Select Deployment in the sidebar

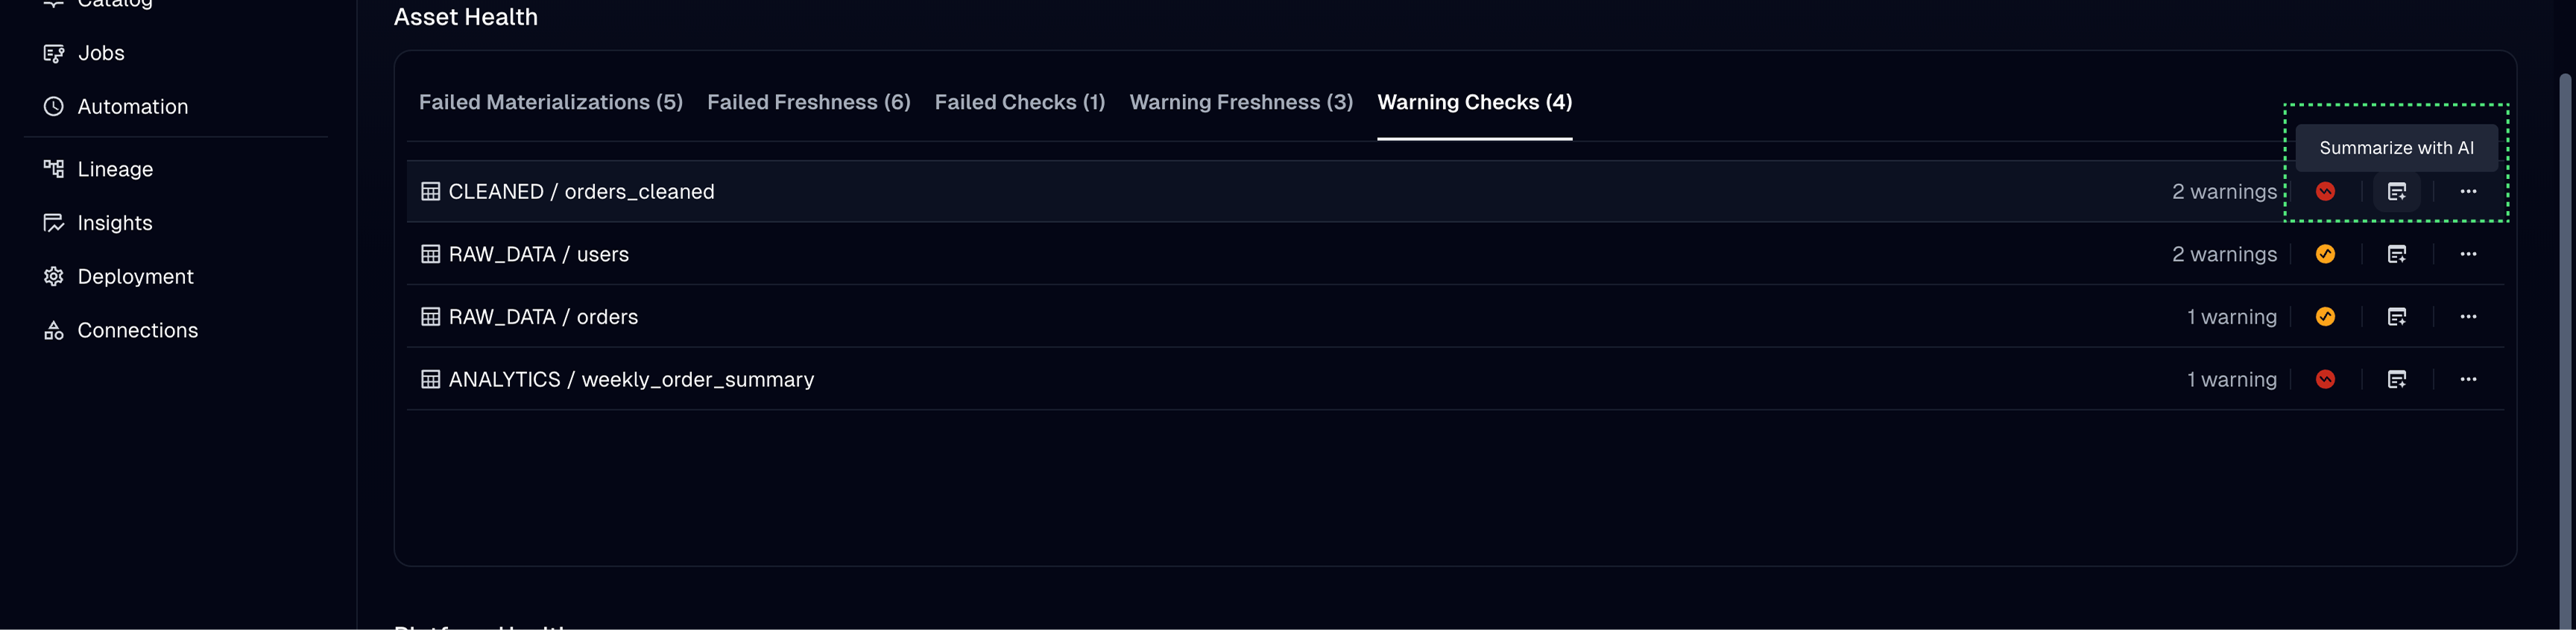coord(135,276)
